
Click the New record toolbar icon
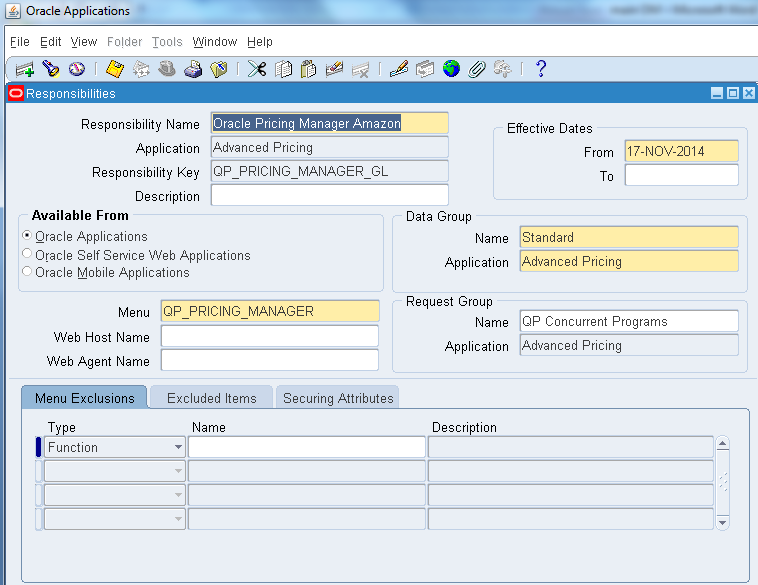point(25,69)
